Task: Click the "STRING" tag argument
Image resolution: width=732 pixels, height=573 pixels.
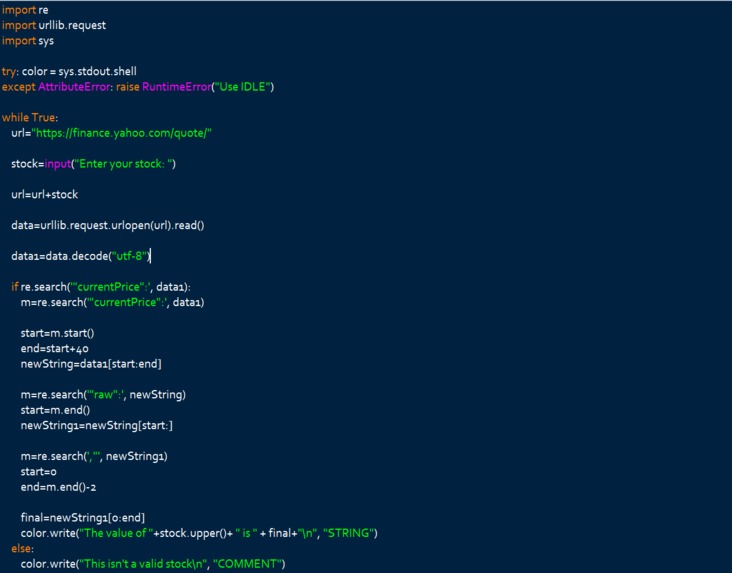Action: (x=349, y=534)
